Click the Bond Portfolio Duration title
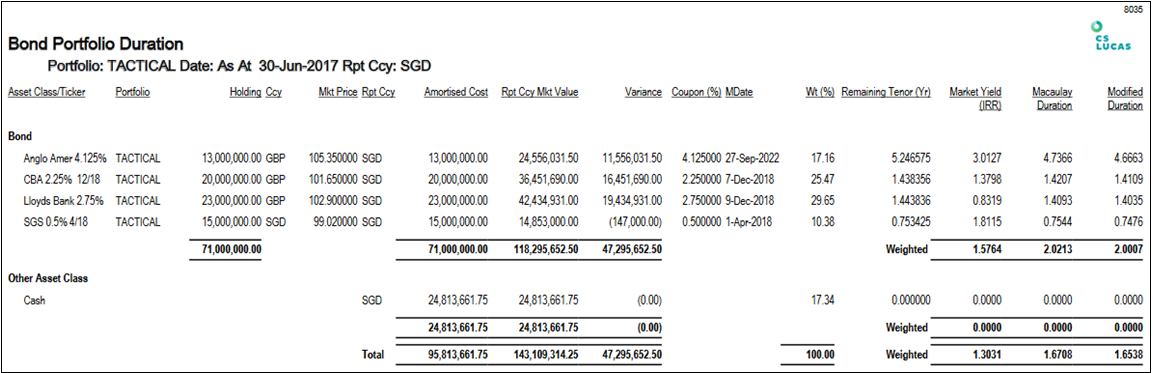 coord(96,44)
